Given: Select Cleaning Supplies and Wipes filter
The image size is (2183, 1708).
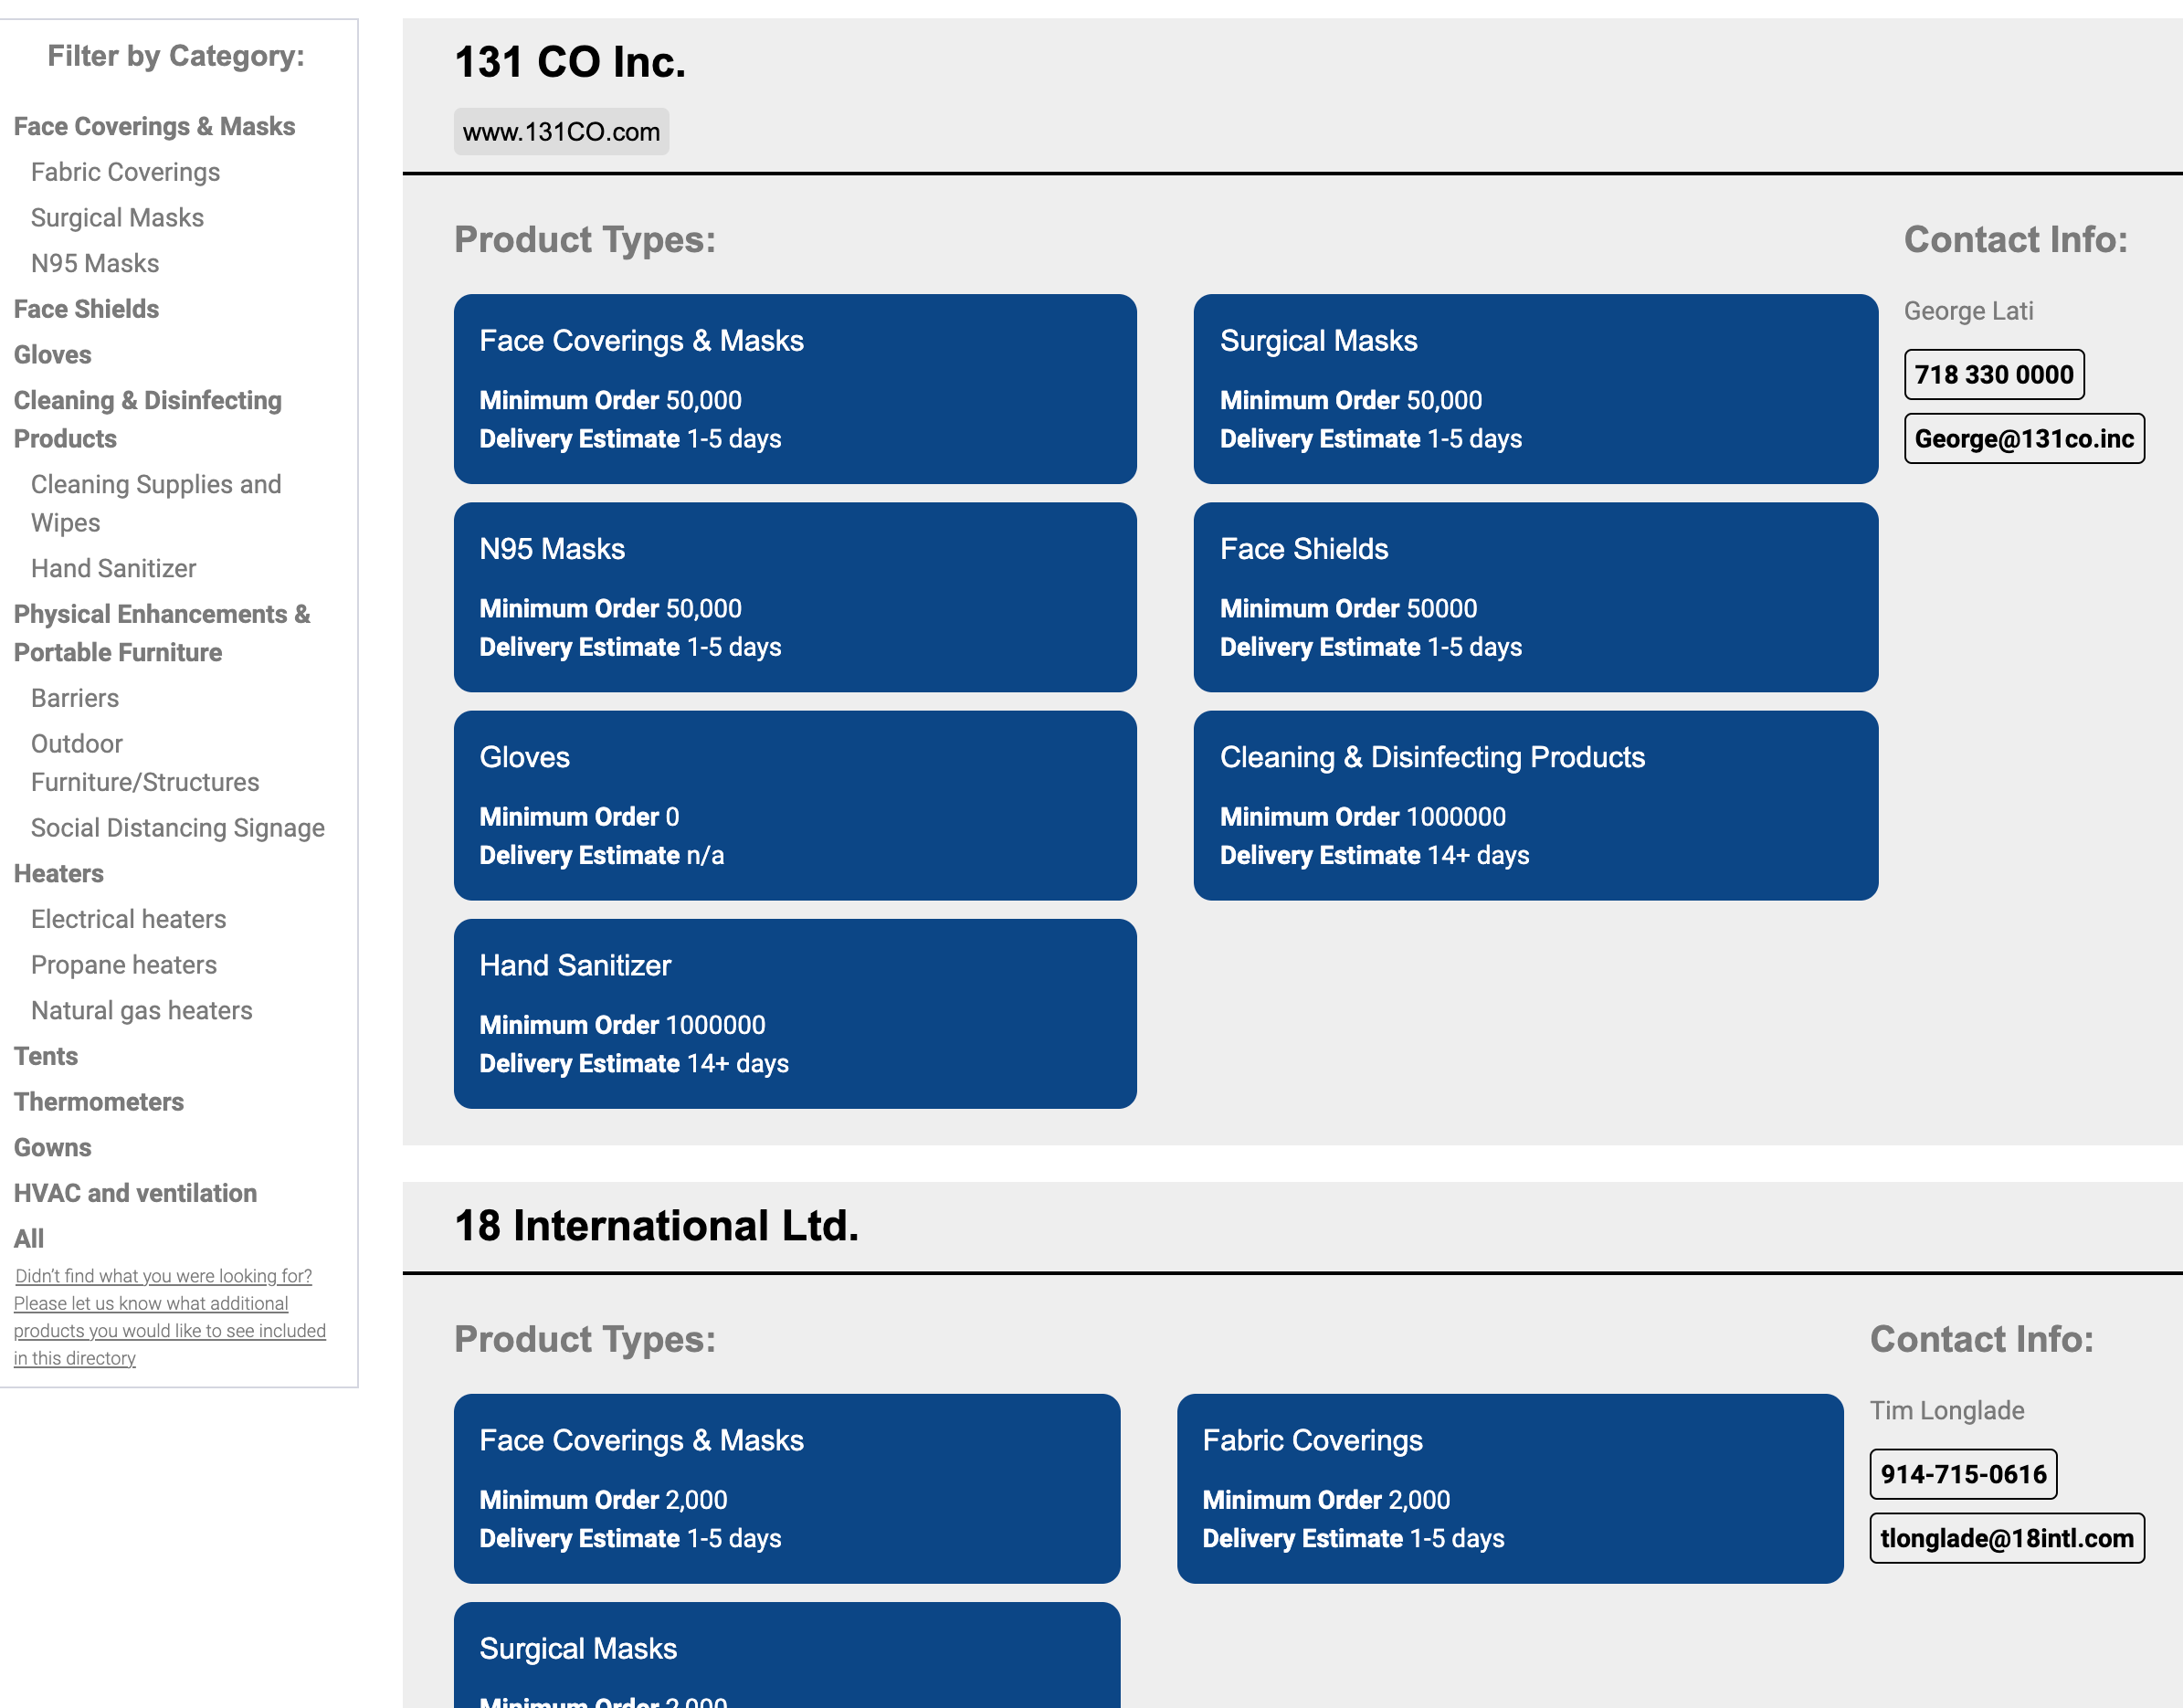Looking at the screenshot, I should click(x=156, y=503).
